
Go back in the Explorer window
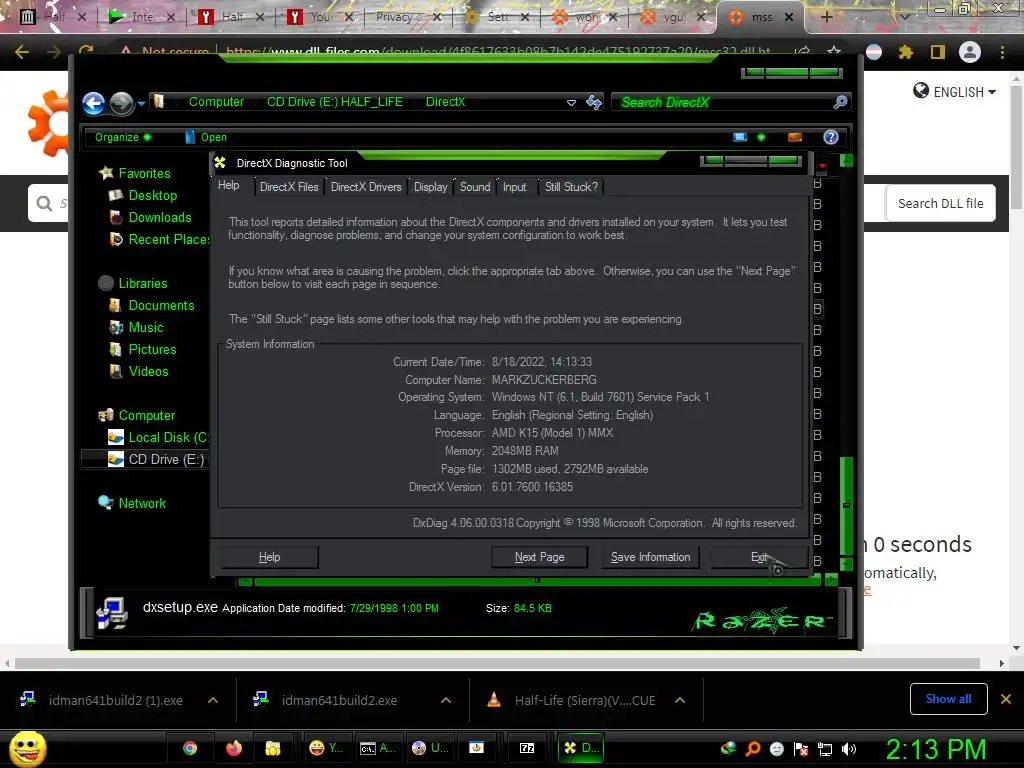pyautogui.click(x=93, y=103)
